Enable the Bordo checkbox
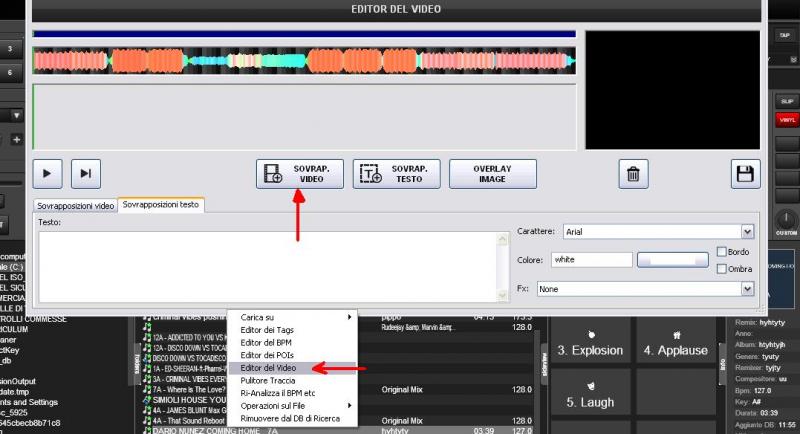 click(721, 251)
